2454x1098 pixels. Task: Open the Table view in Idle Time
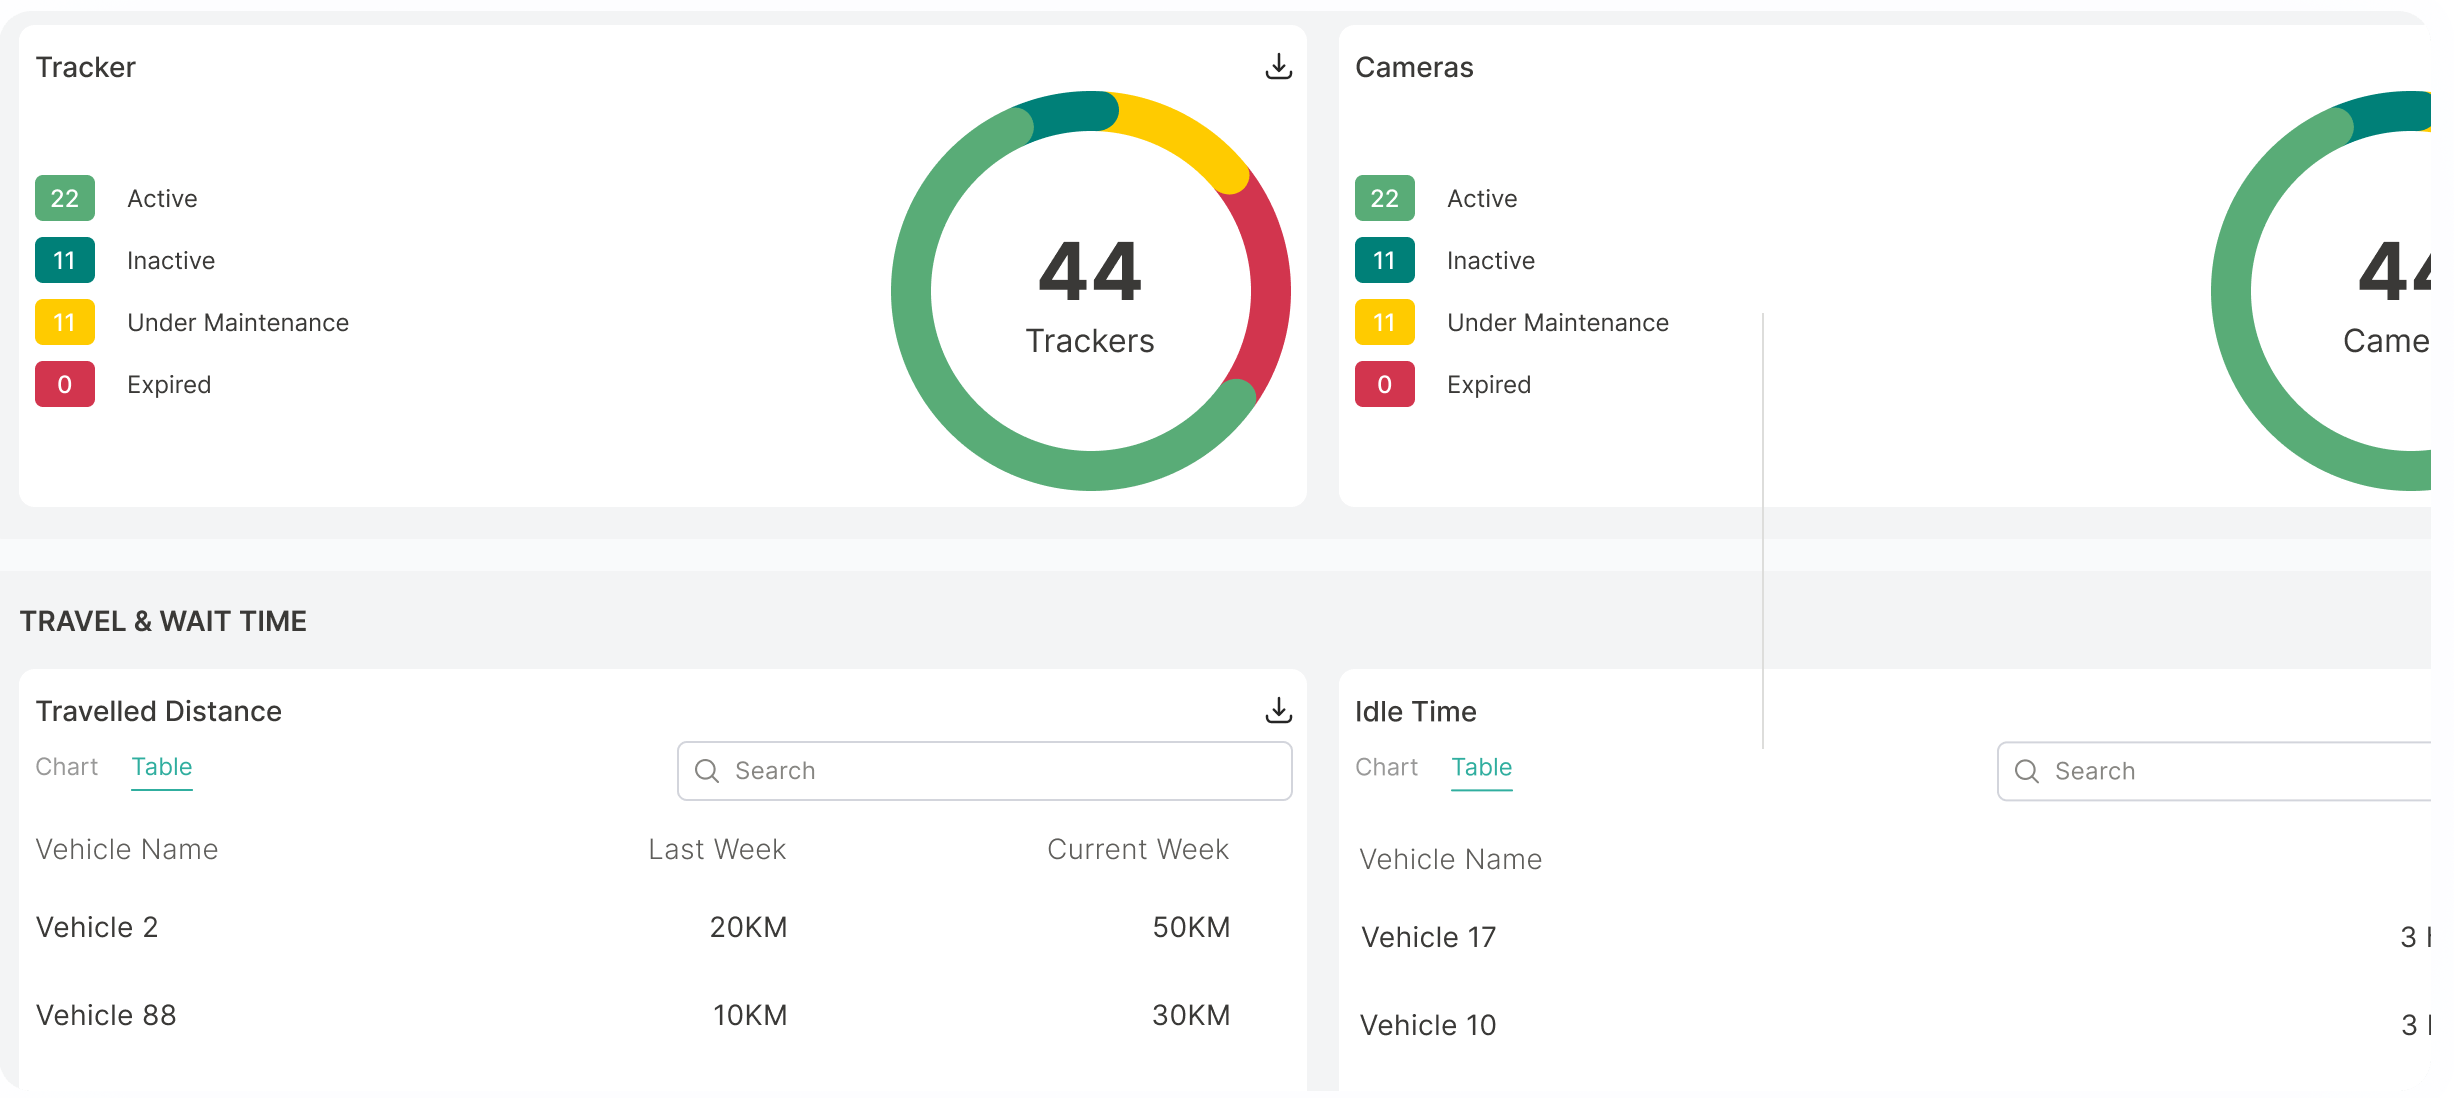tap(1481, 766)
